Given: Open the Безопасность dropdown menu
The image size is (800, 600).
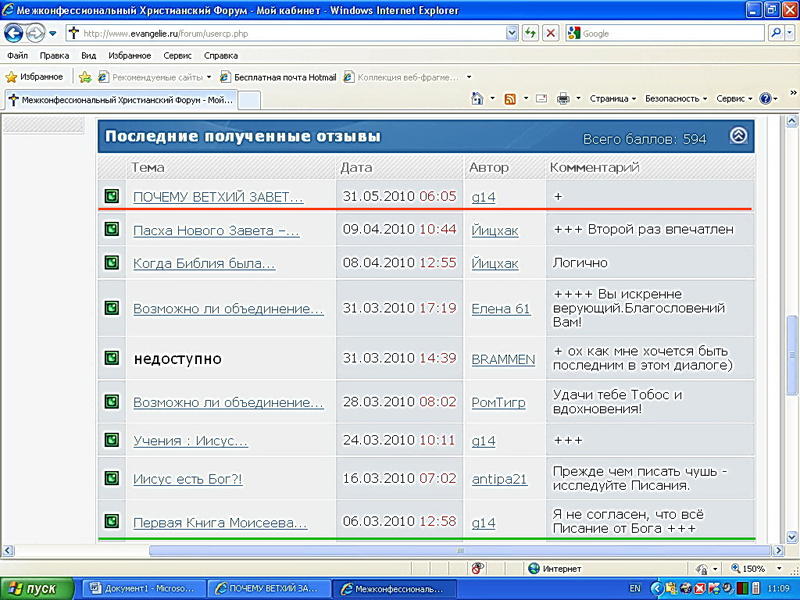Looking at the screenshot, I should point(676,99).
